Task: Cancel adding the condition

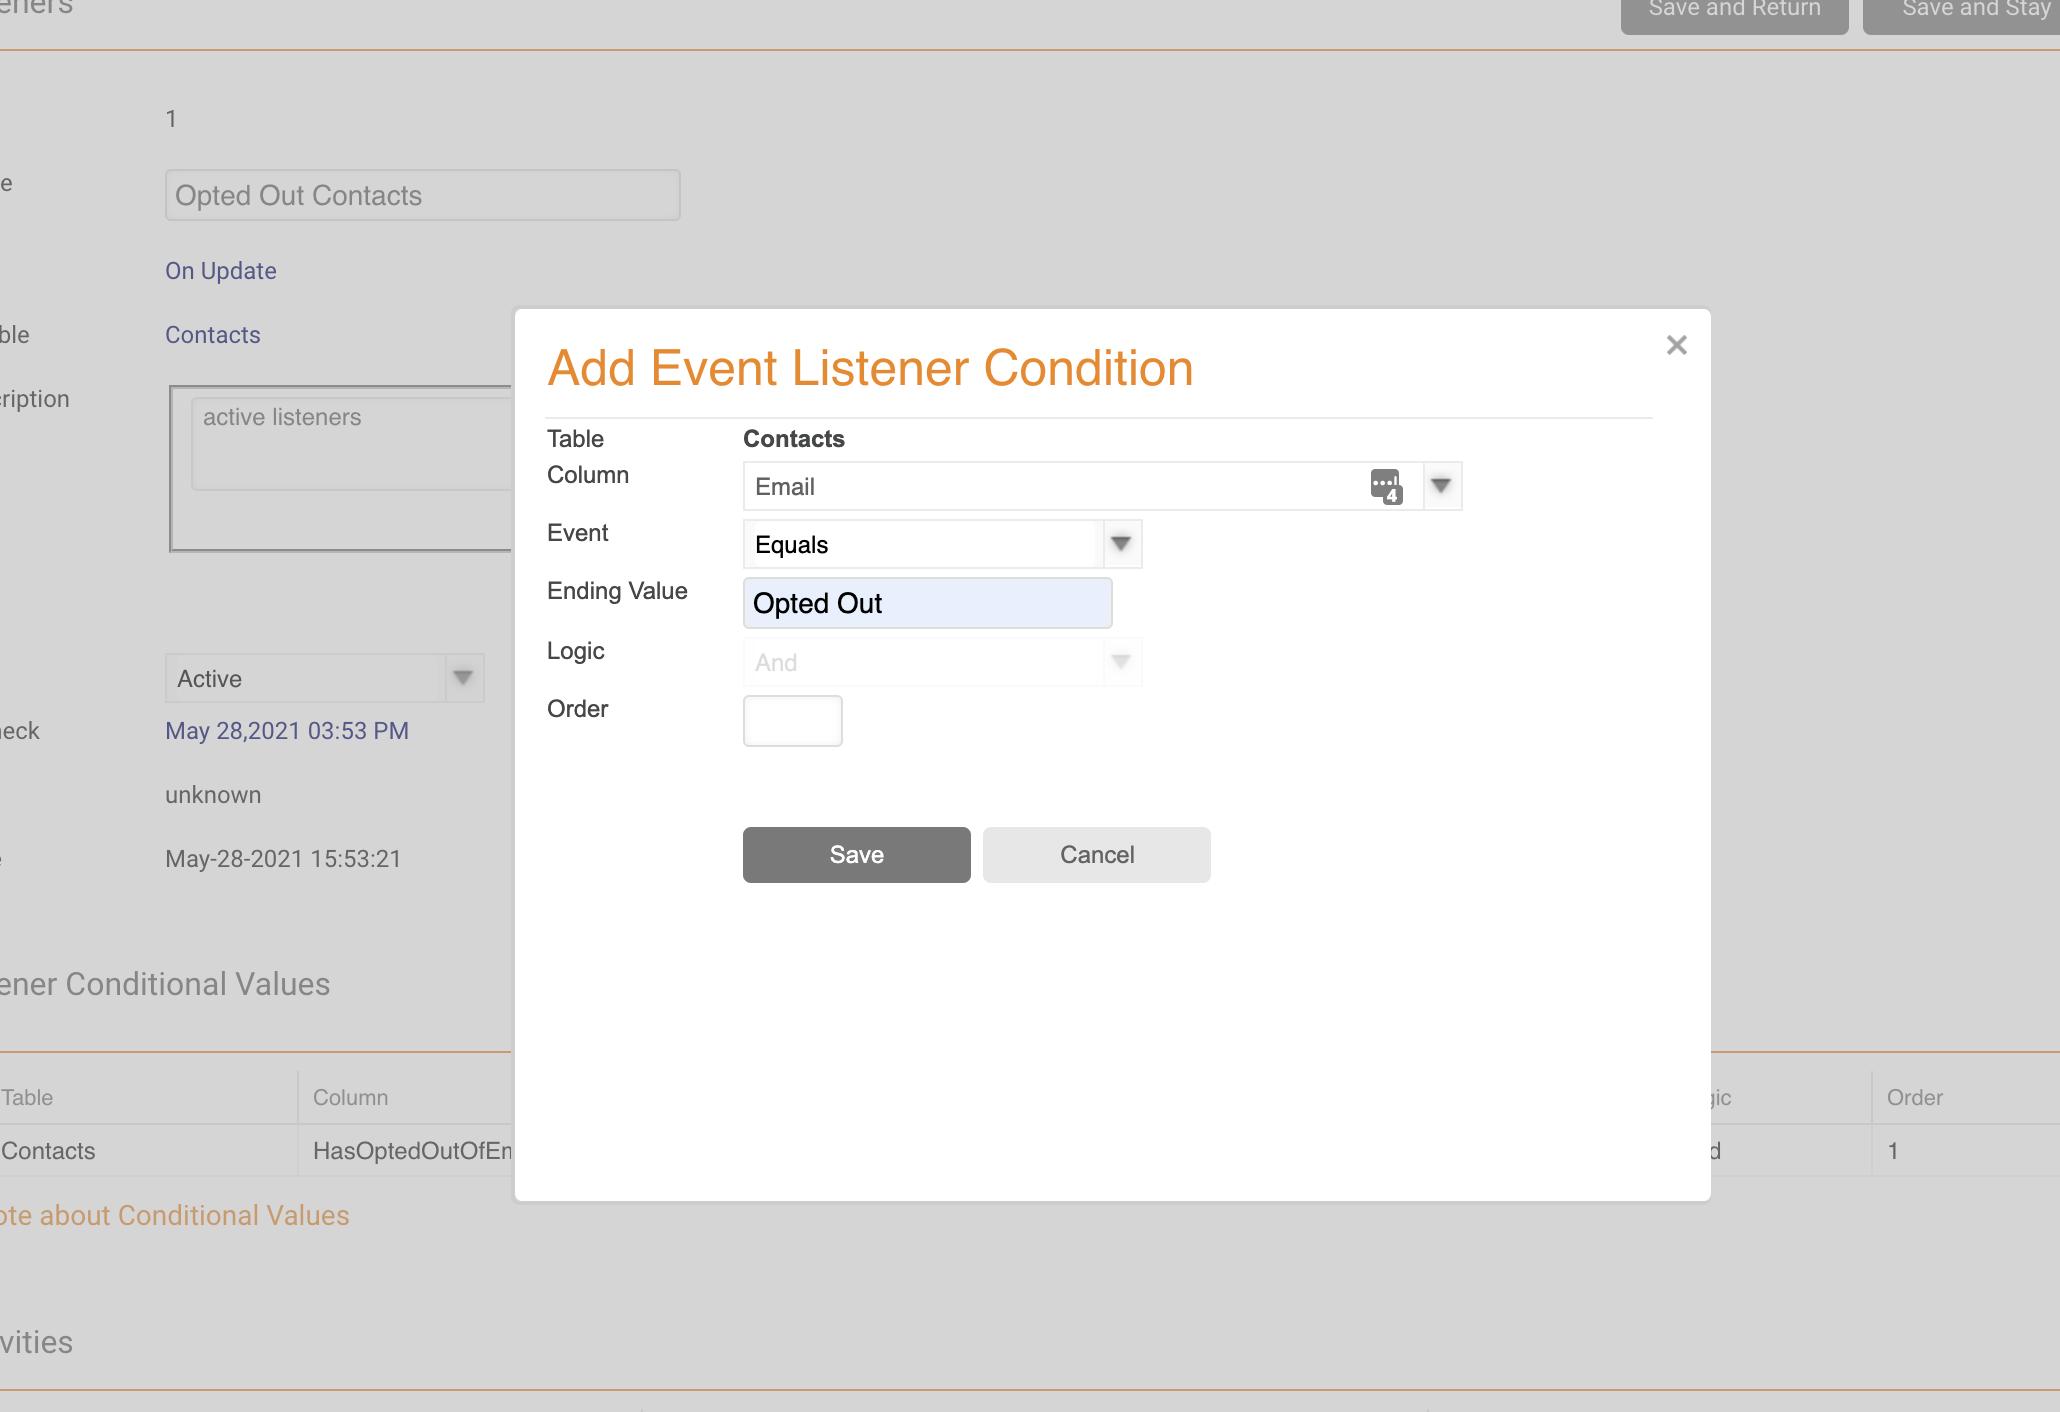Action: pyautogui.click(x=1096, y=855)
